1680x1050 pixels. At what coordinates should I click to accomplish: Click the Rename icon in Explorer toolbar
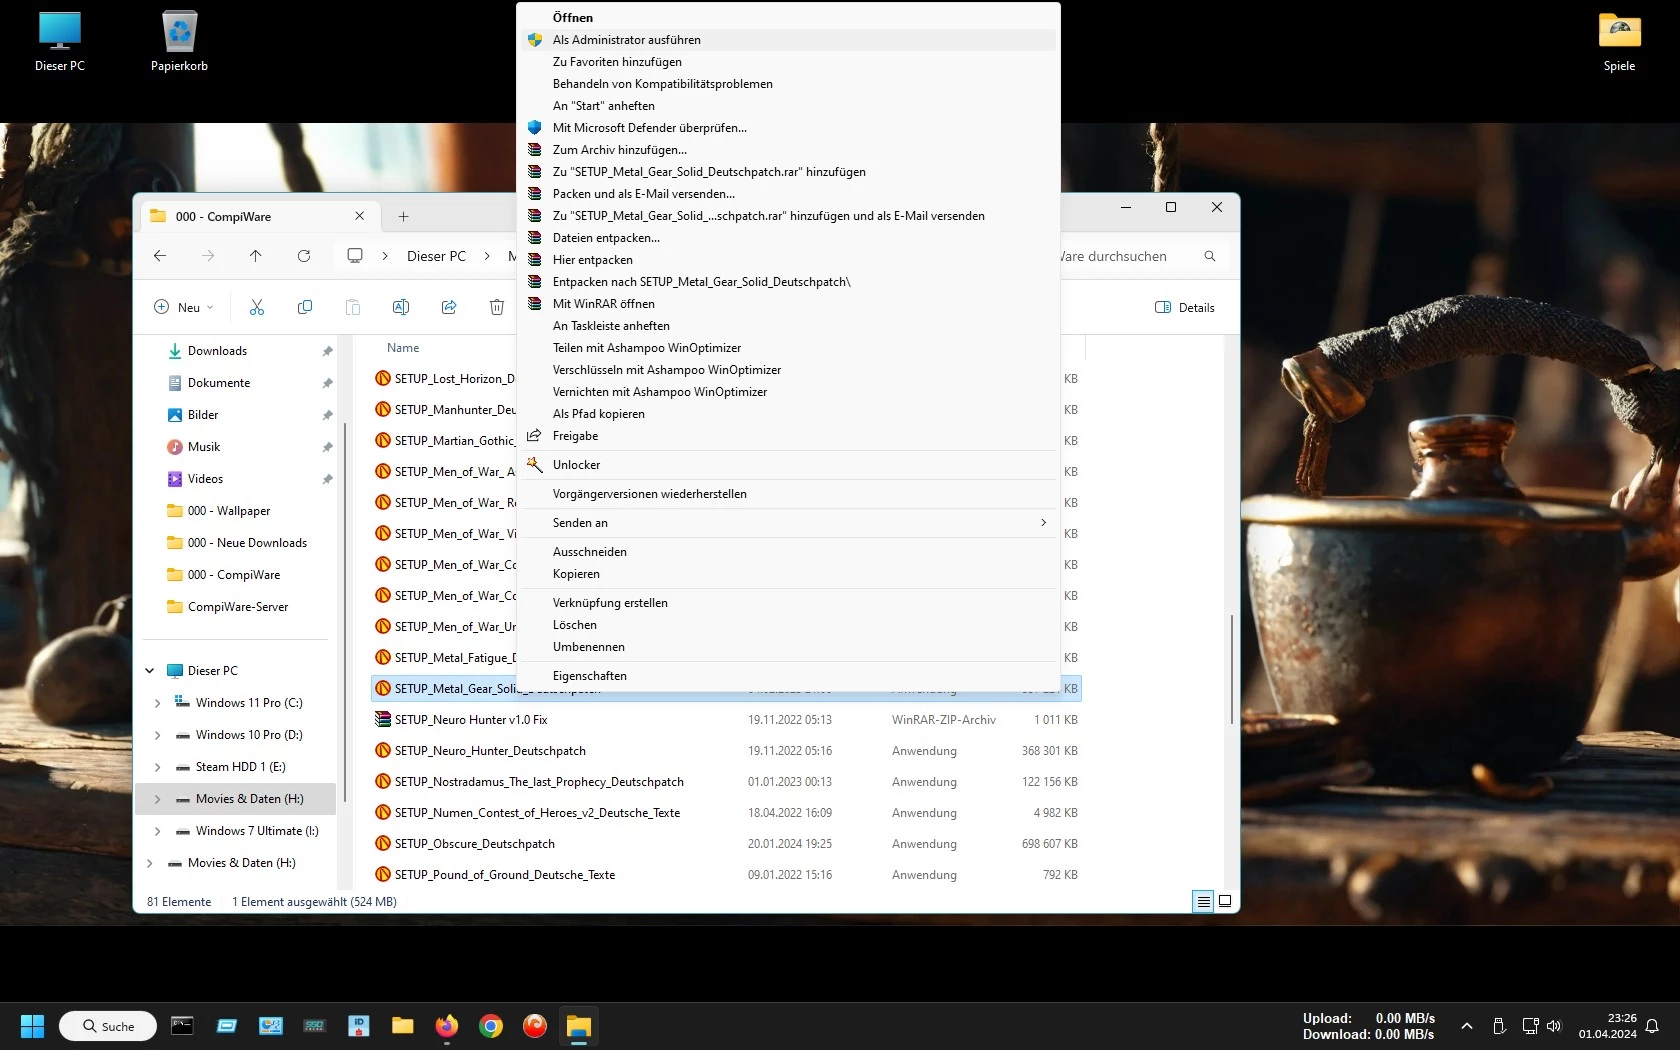[401, 307]
